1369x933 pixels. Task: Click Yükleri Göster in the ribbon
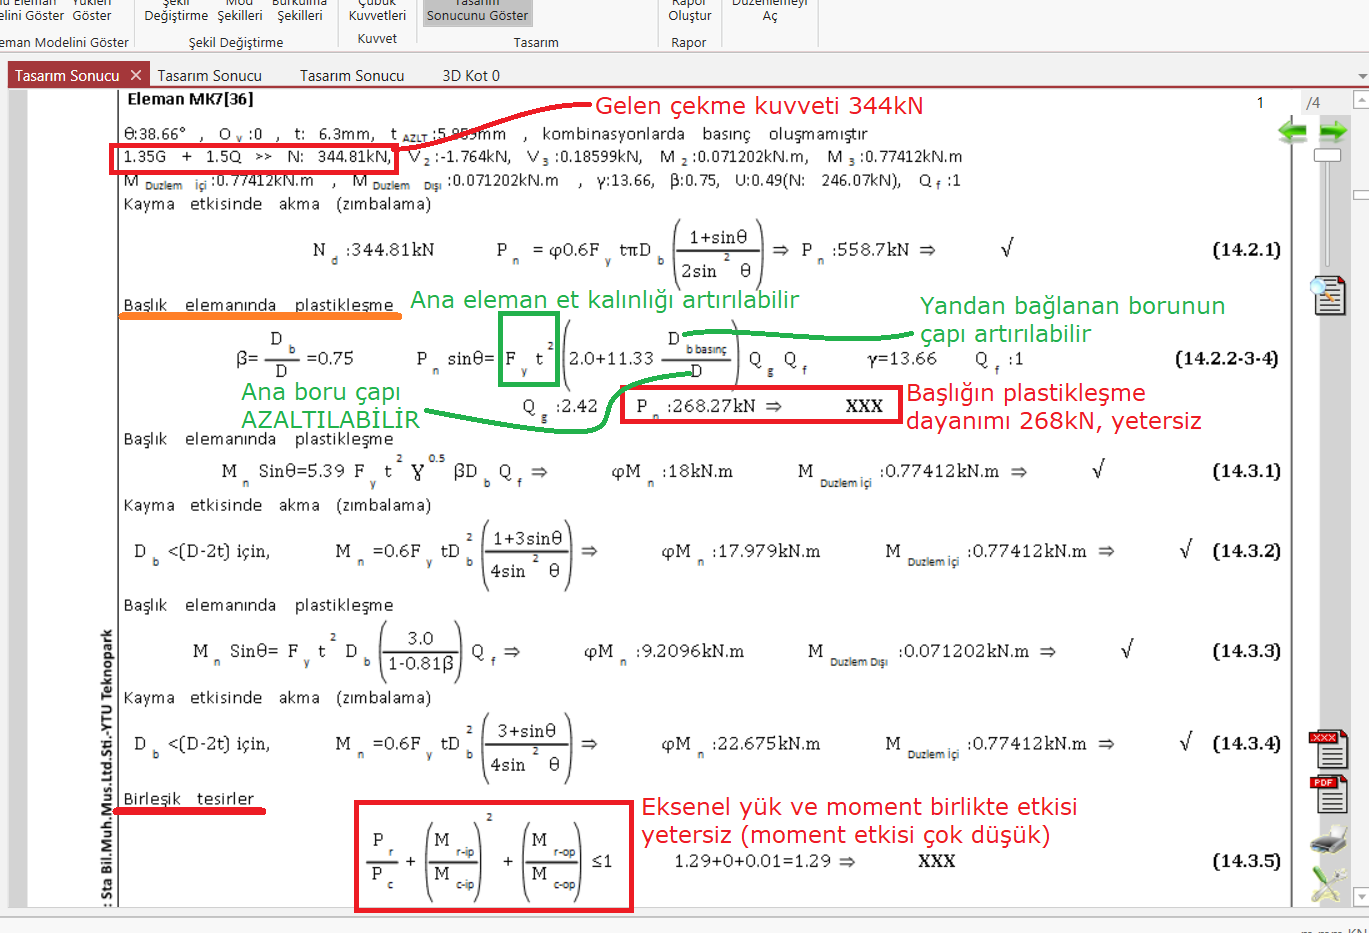pos(91,12)
